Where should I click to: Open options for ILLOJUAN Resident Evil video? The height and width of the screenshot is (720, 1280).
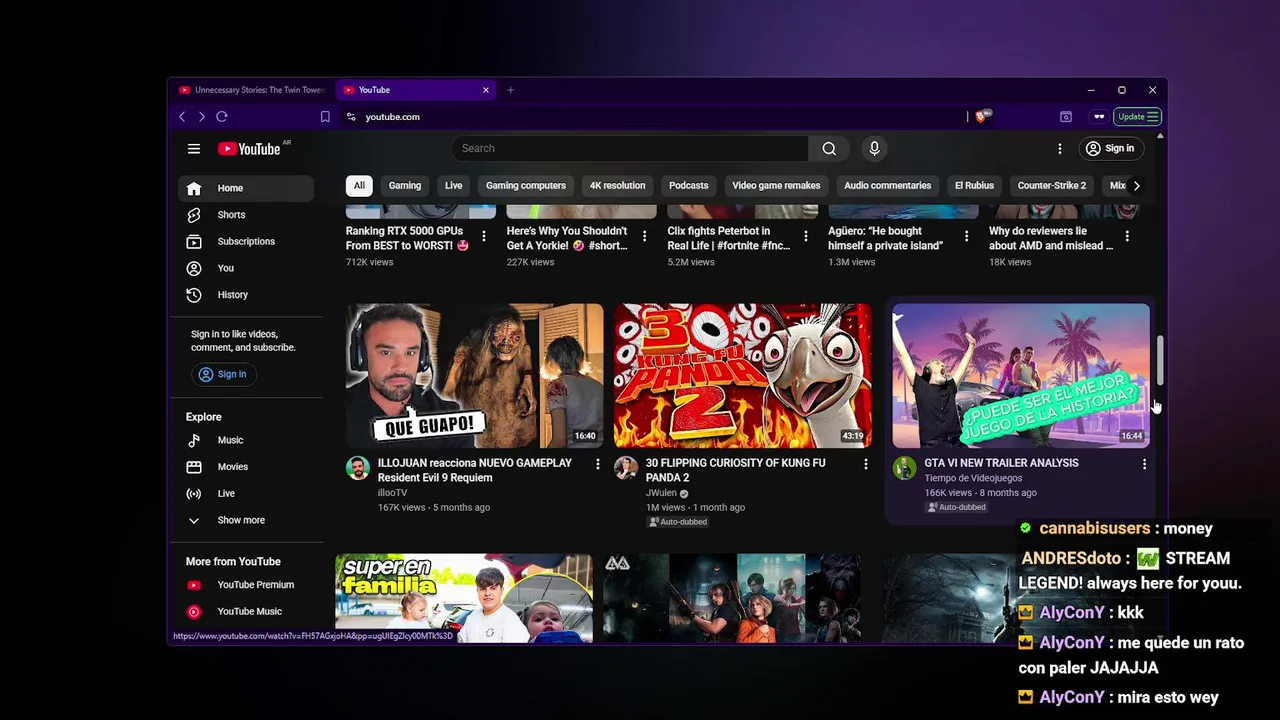click(x=598, y=464)
